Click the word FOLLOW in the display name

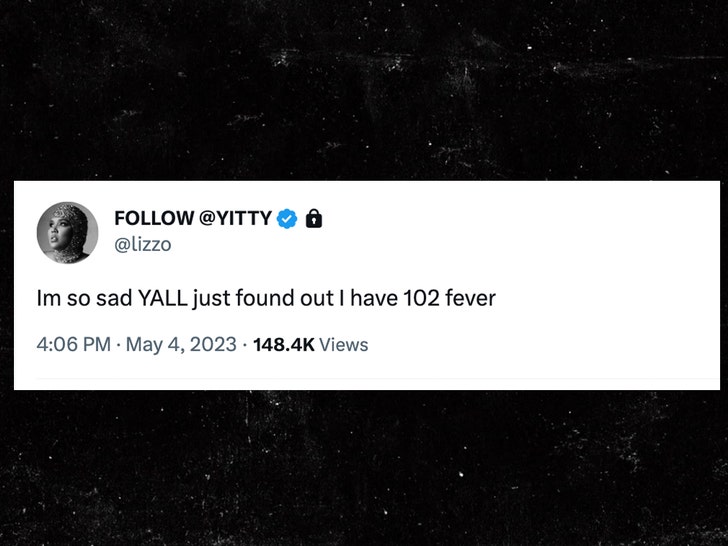tap(153, 218)
